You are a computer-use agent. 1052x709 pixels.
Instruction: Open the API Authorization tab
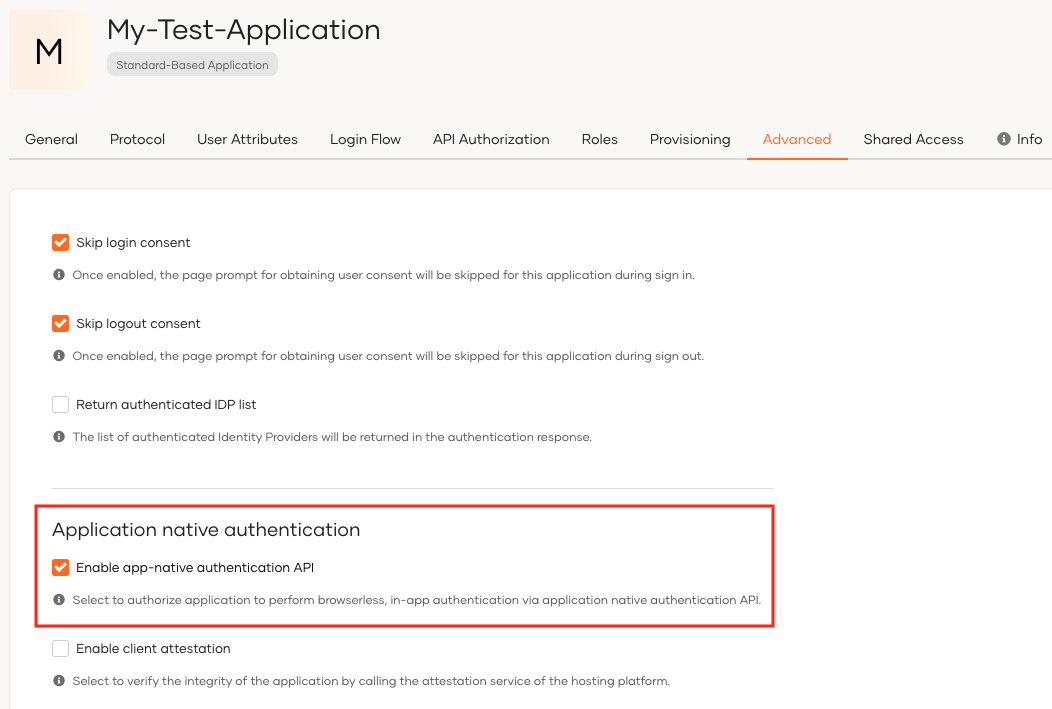491,139
